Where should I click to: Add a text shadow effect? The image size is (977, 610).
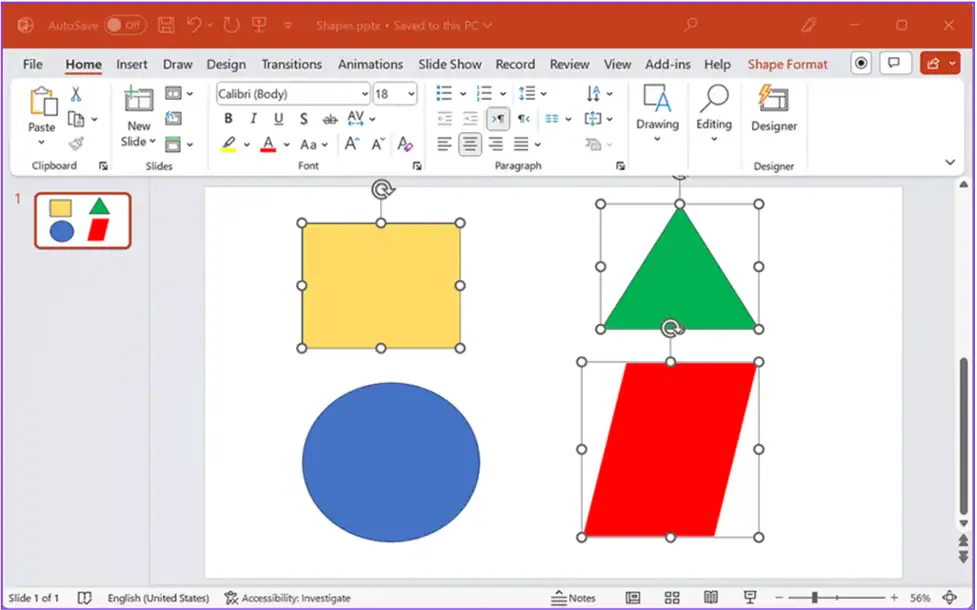pyautogui.click(x=303, y=118)
